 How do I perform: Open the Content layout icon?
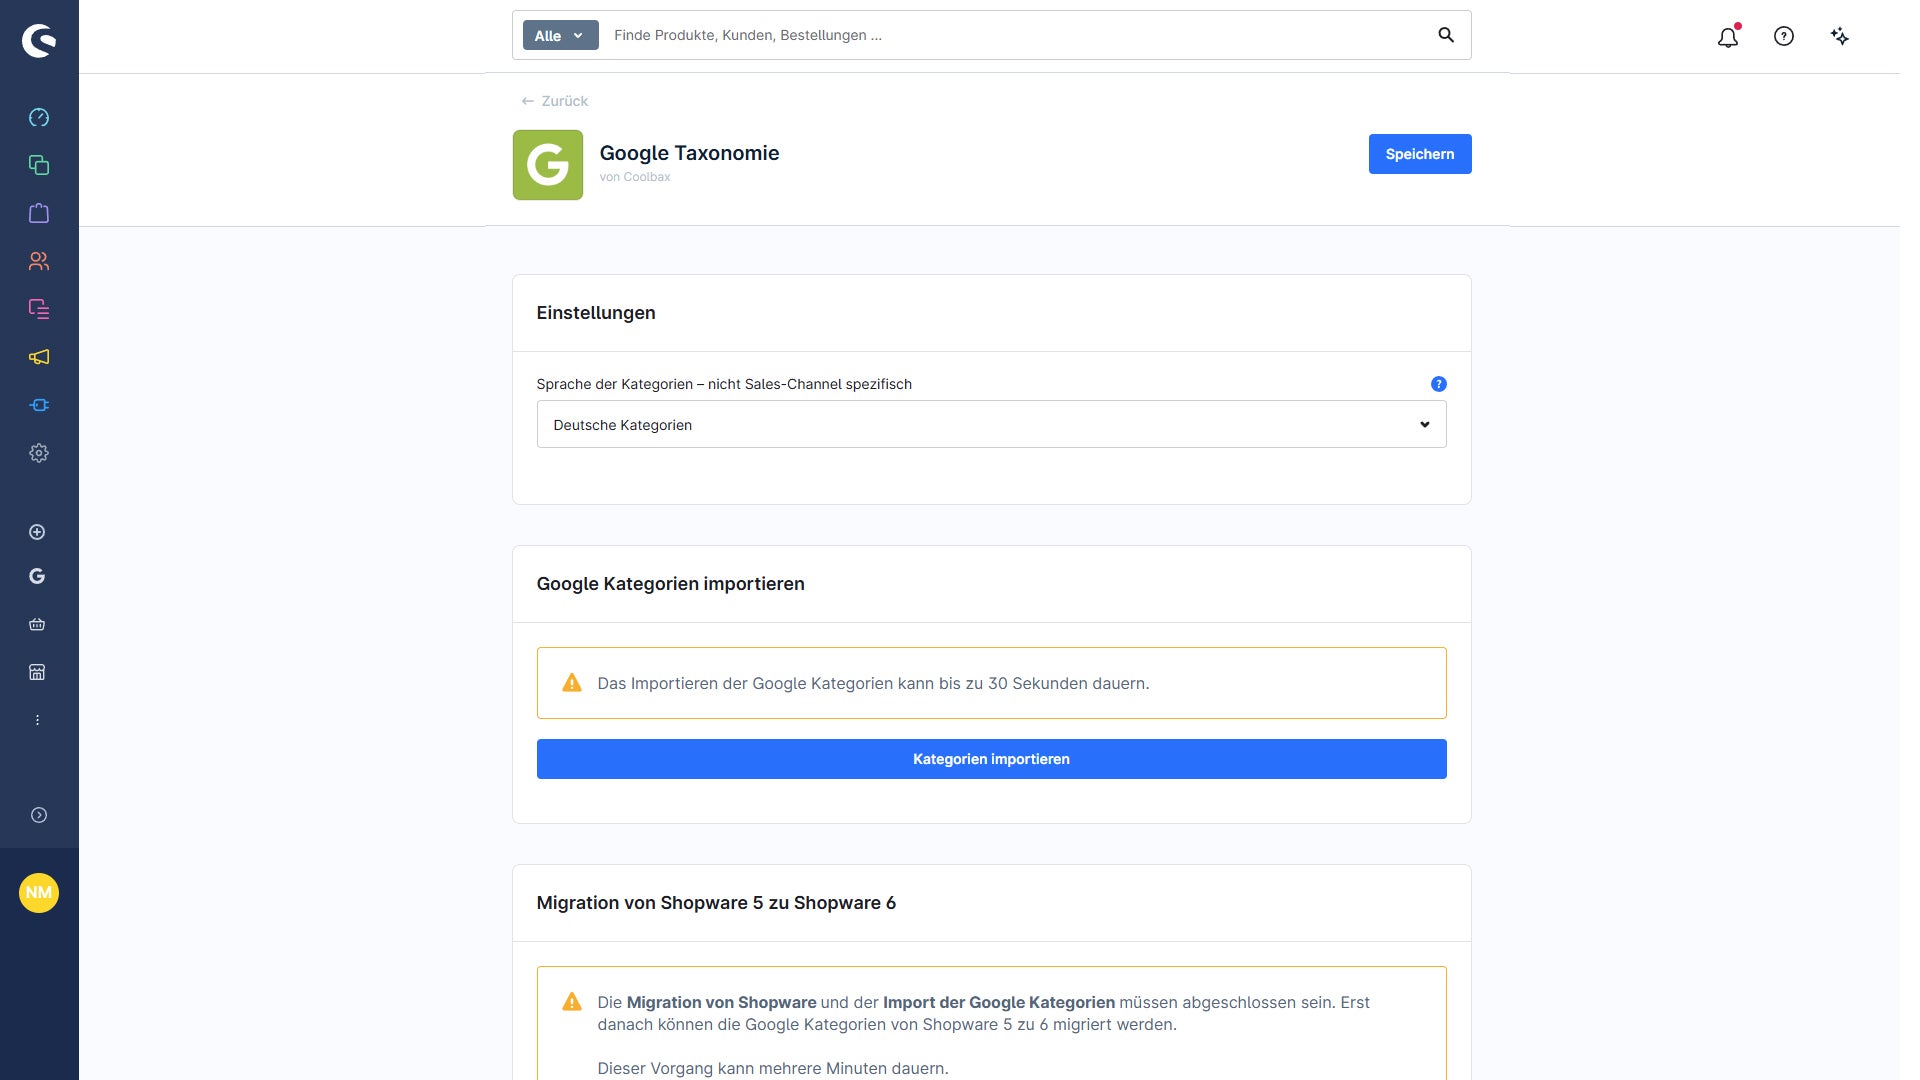click(x=39, y=309)
